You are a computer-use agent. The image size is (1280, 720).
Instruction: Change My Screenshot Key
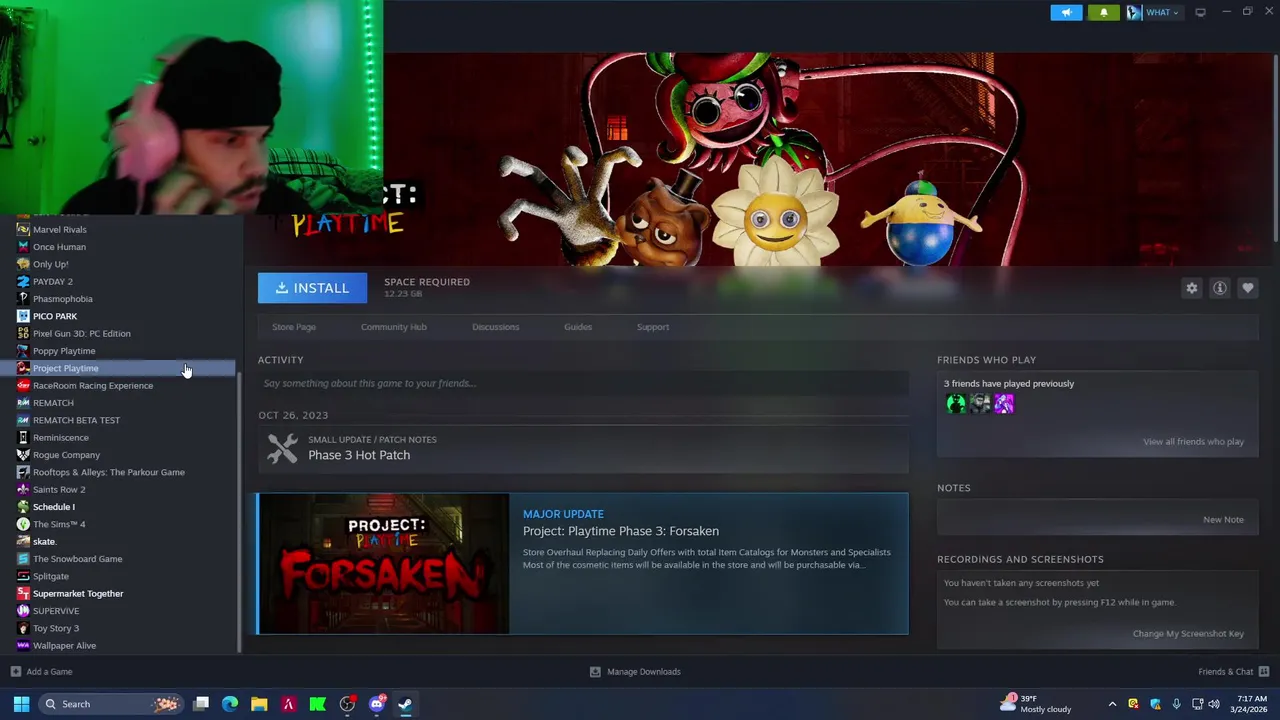1188,633
